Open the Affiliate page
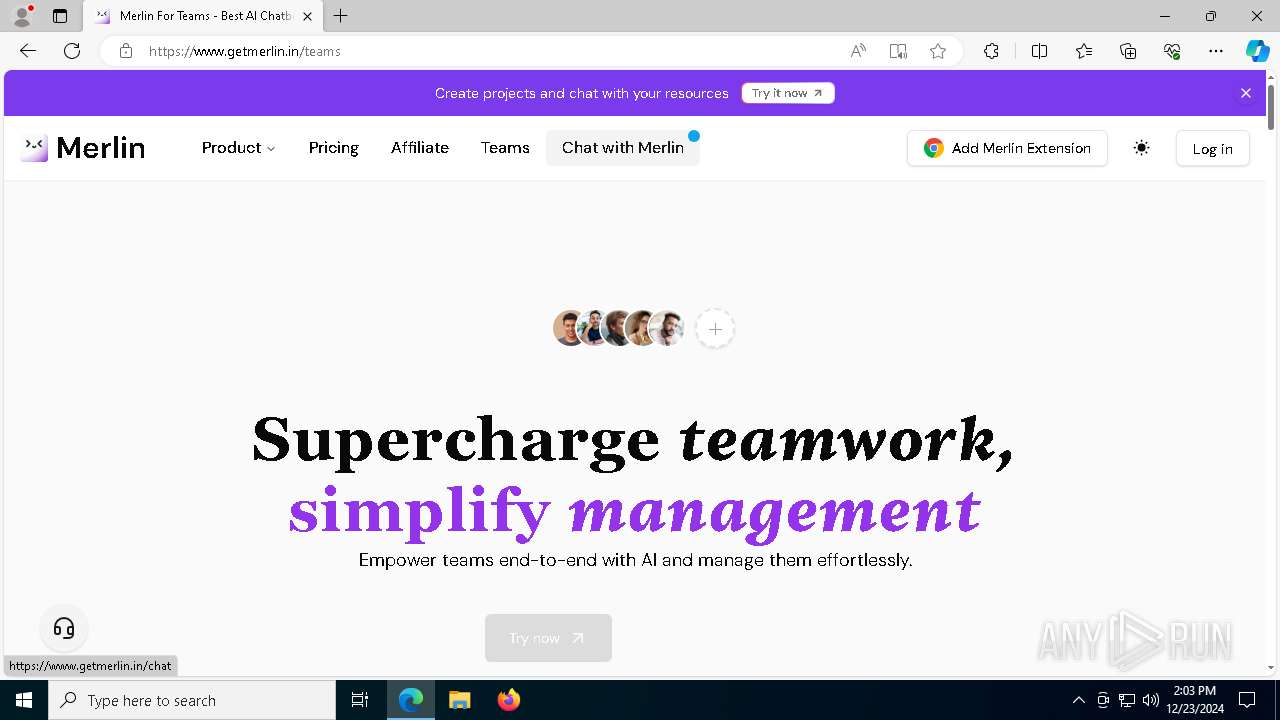Screen dimensions: 1280x720 click(x=420, y=148)
